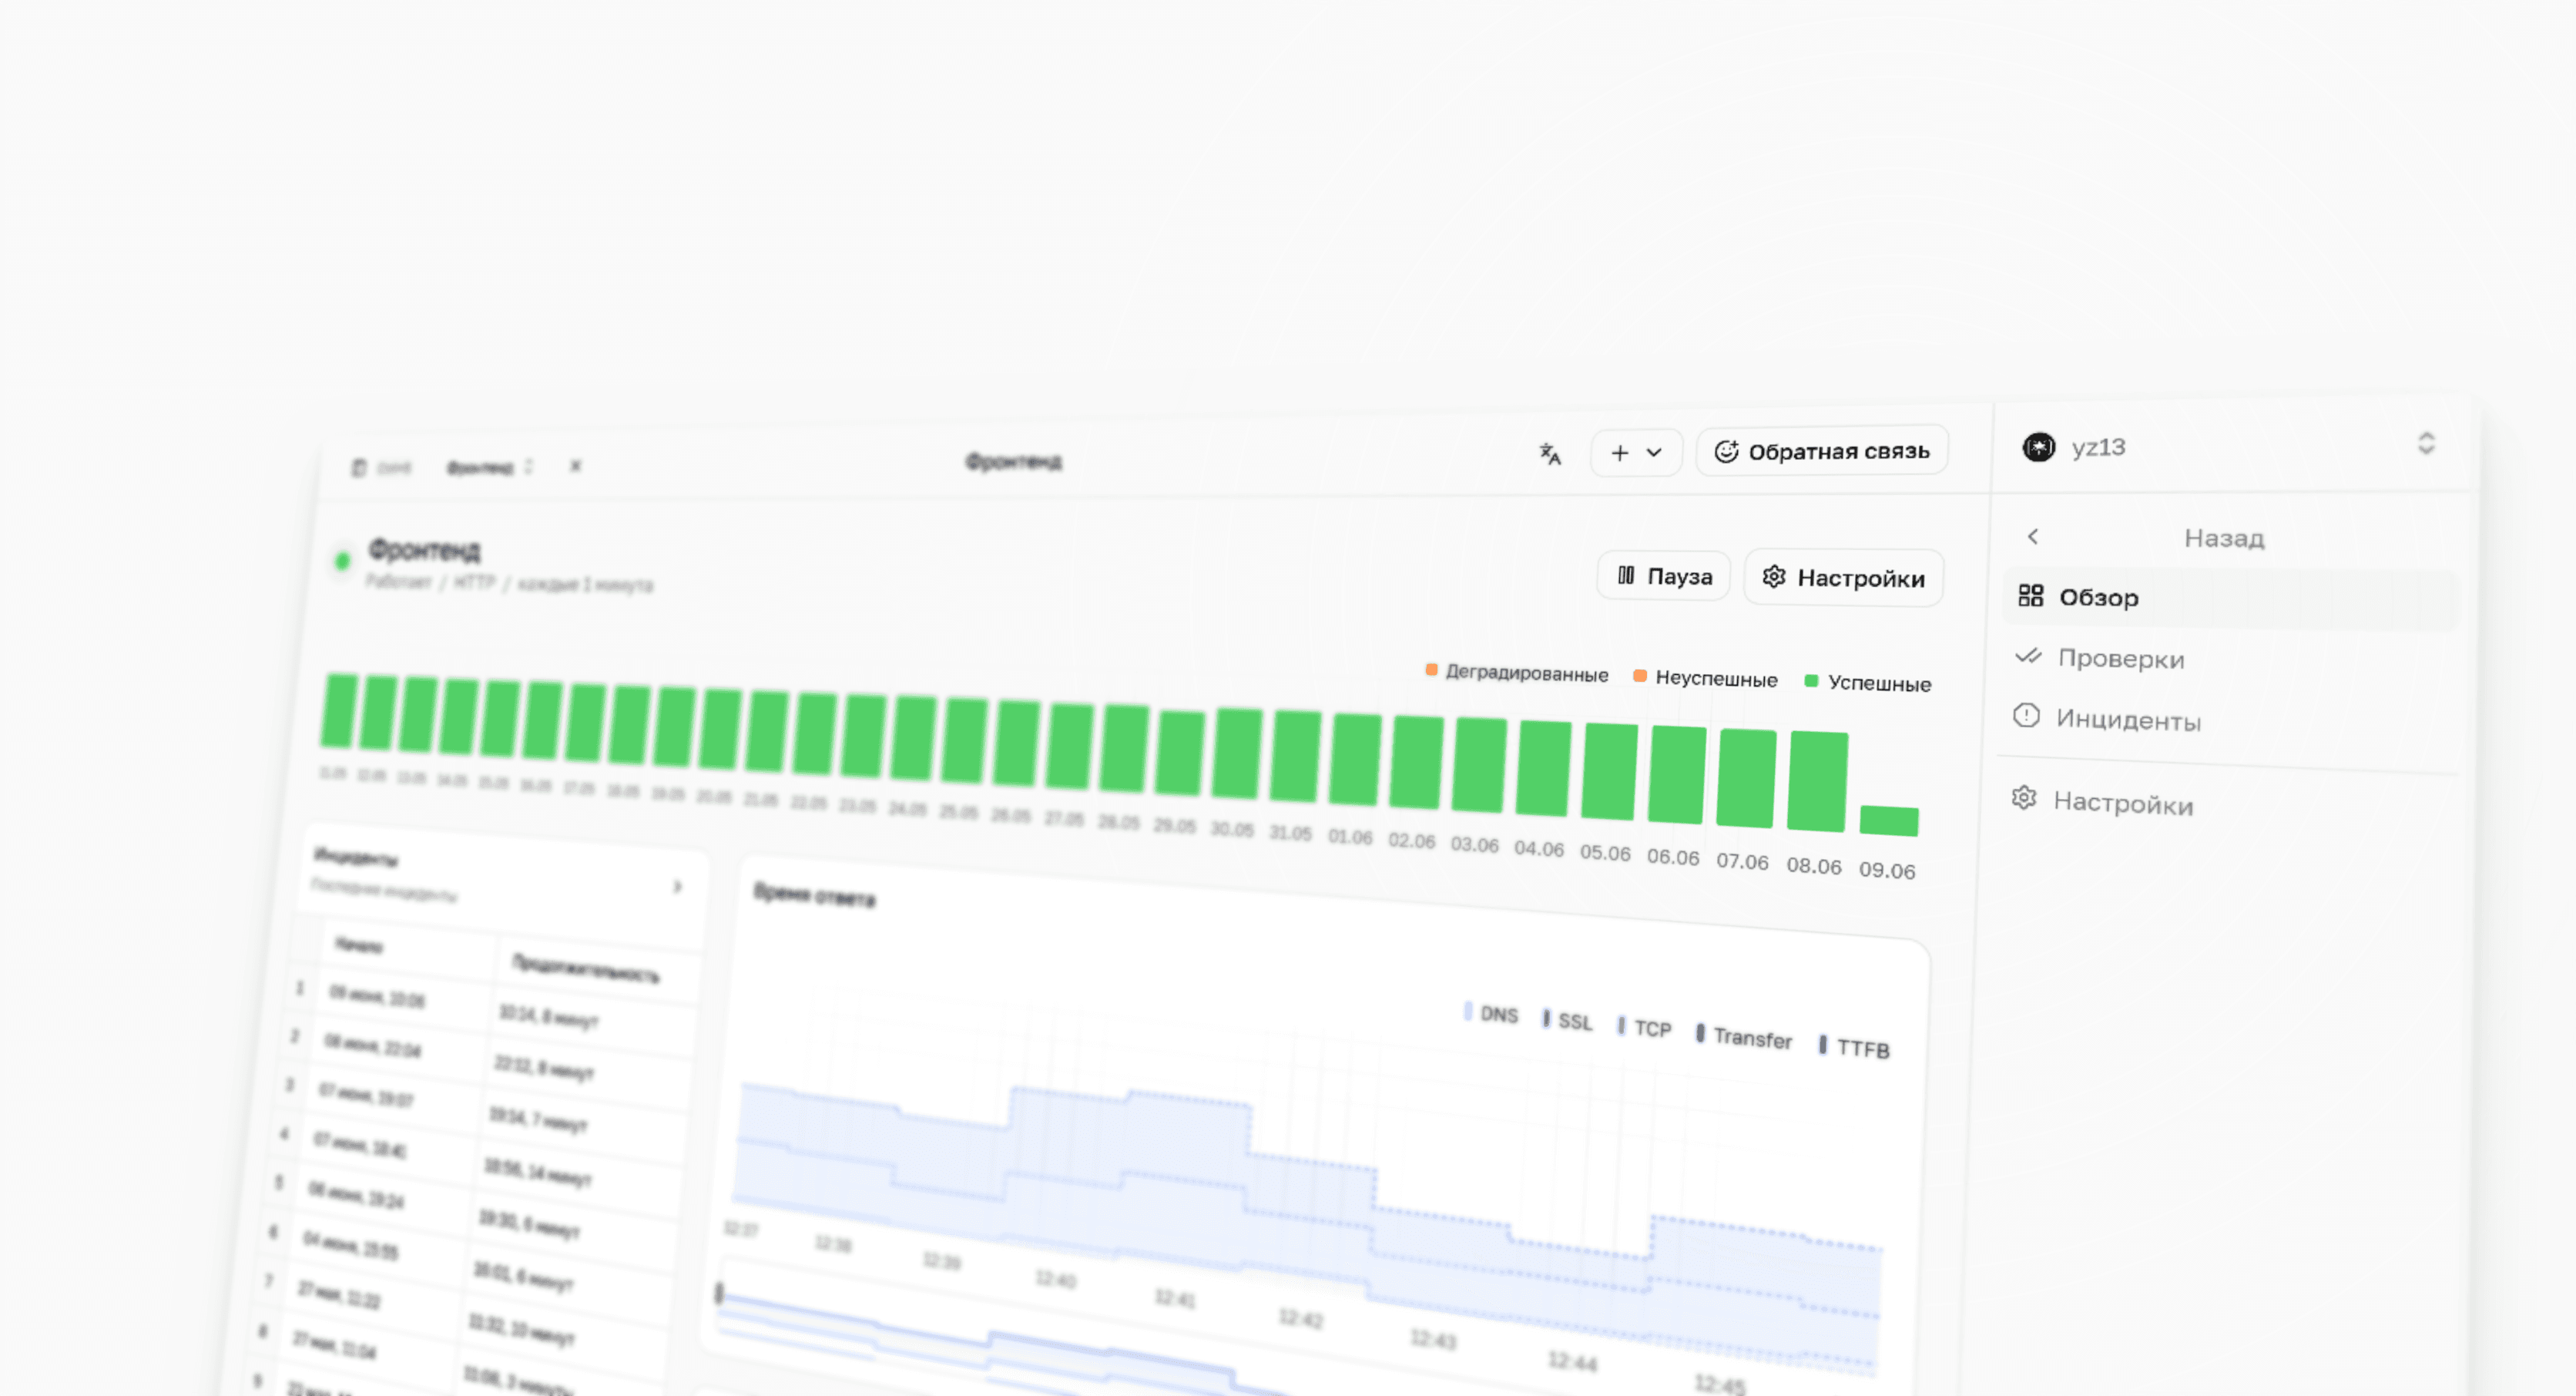
Task: Toggle TCP series in response chart
Action: (x=1644, y=1028)
